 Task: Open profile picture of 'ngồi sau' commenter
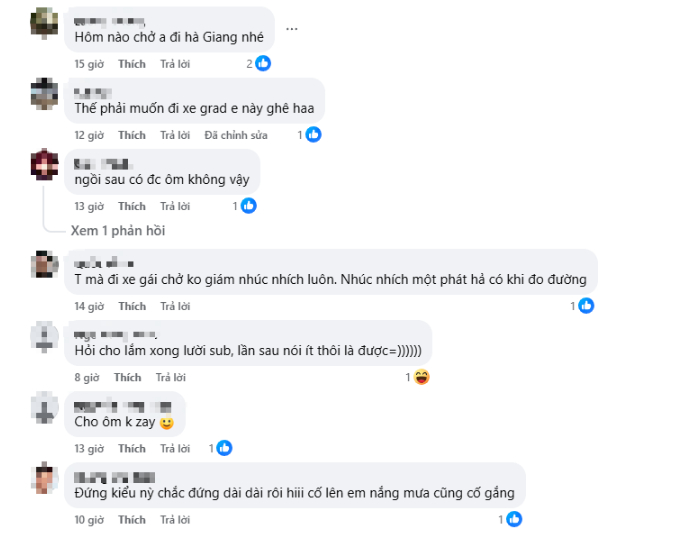45,163
